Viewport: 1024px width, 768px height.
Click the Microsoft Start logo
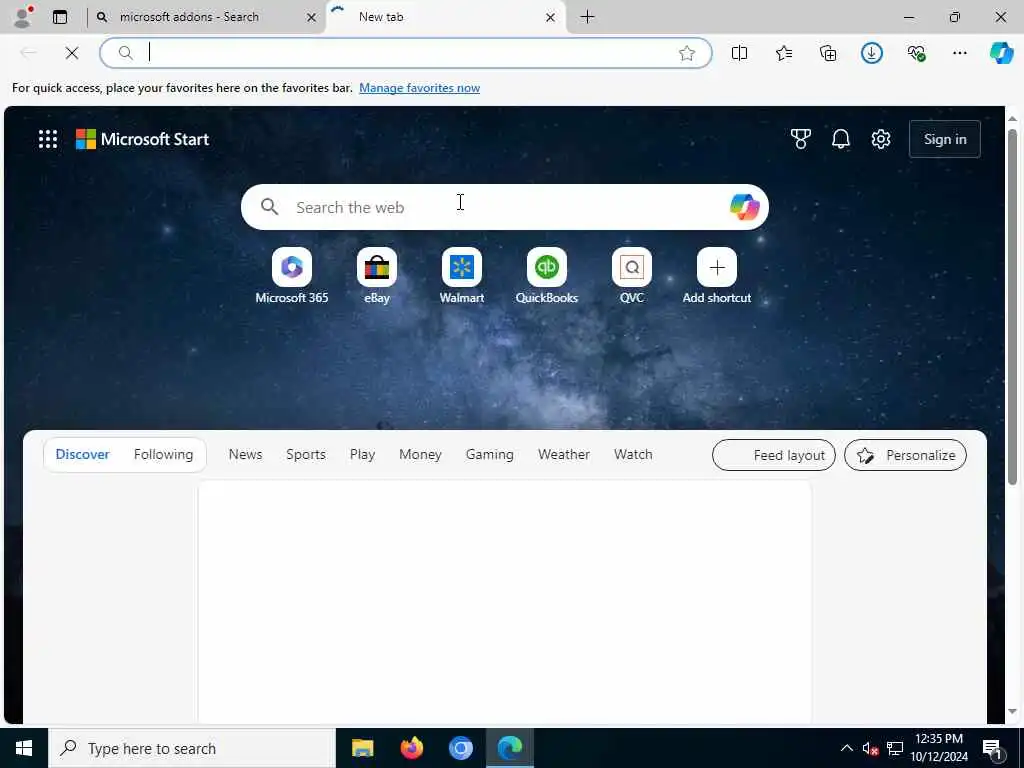pos(142,139)
